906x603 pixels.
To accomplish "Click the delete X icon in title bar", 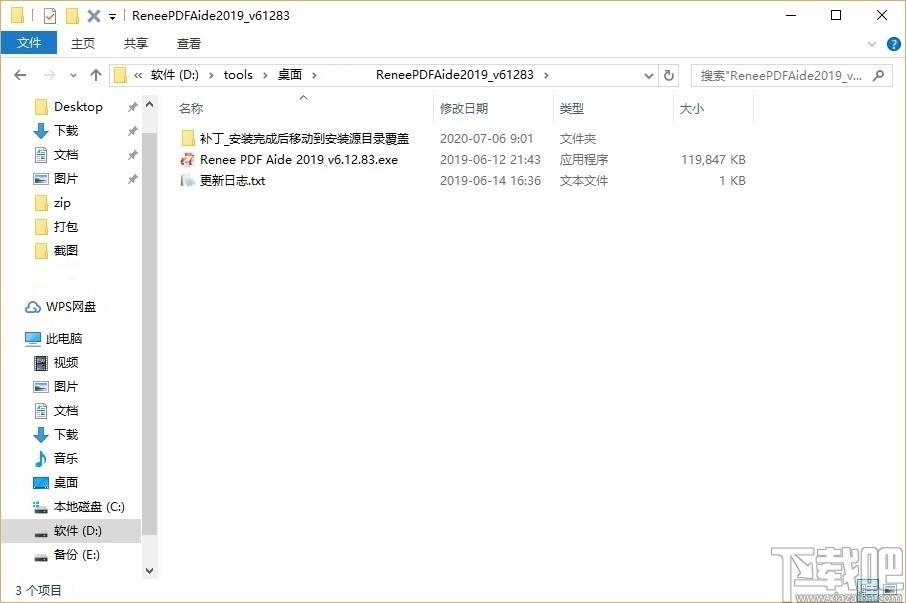I will [94, 16].
